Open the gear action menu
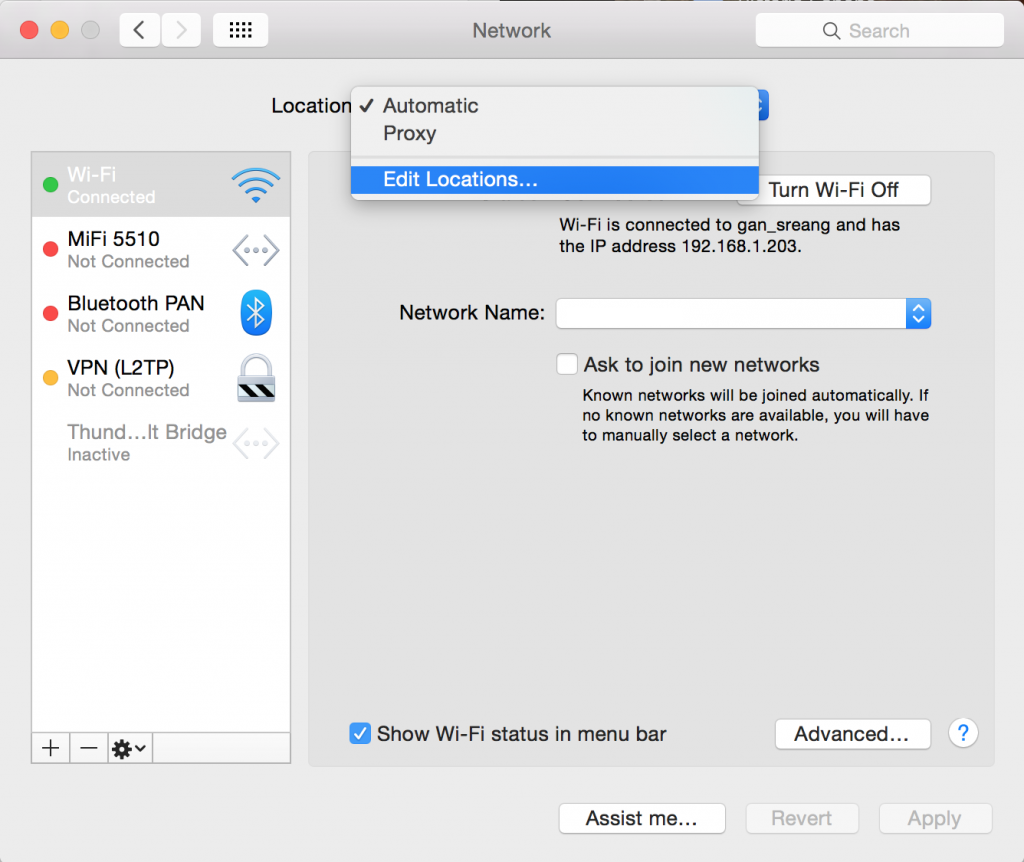1024x862 pixels. click(x=128, y=747)
